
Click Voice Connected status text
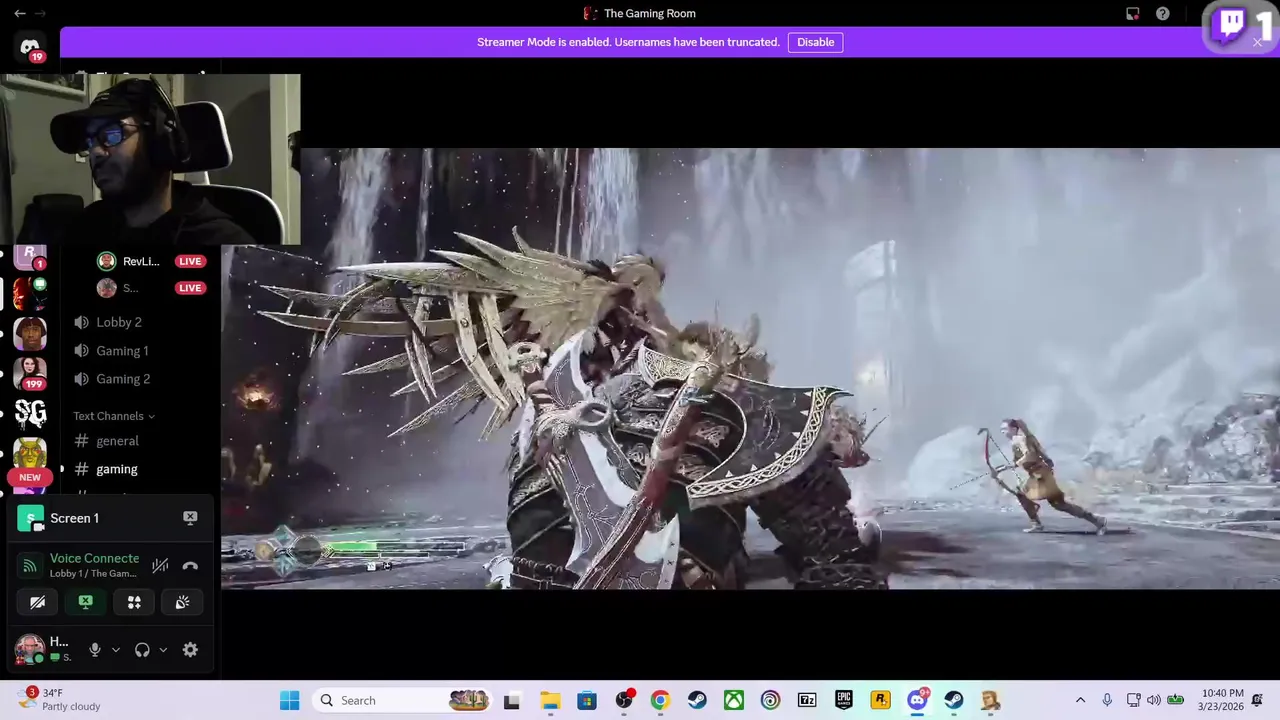(x=94, y=558)
